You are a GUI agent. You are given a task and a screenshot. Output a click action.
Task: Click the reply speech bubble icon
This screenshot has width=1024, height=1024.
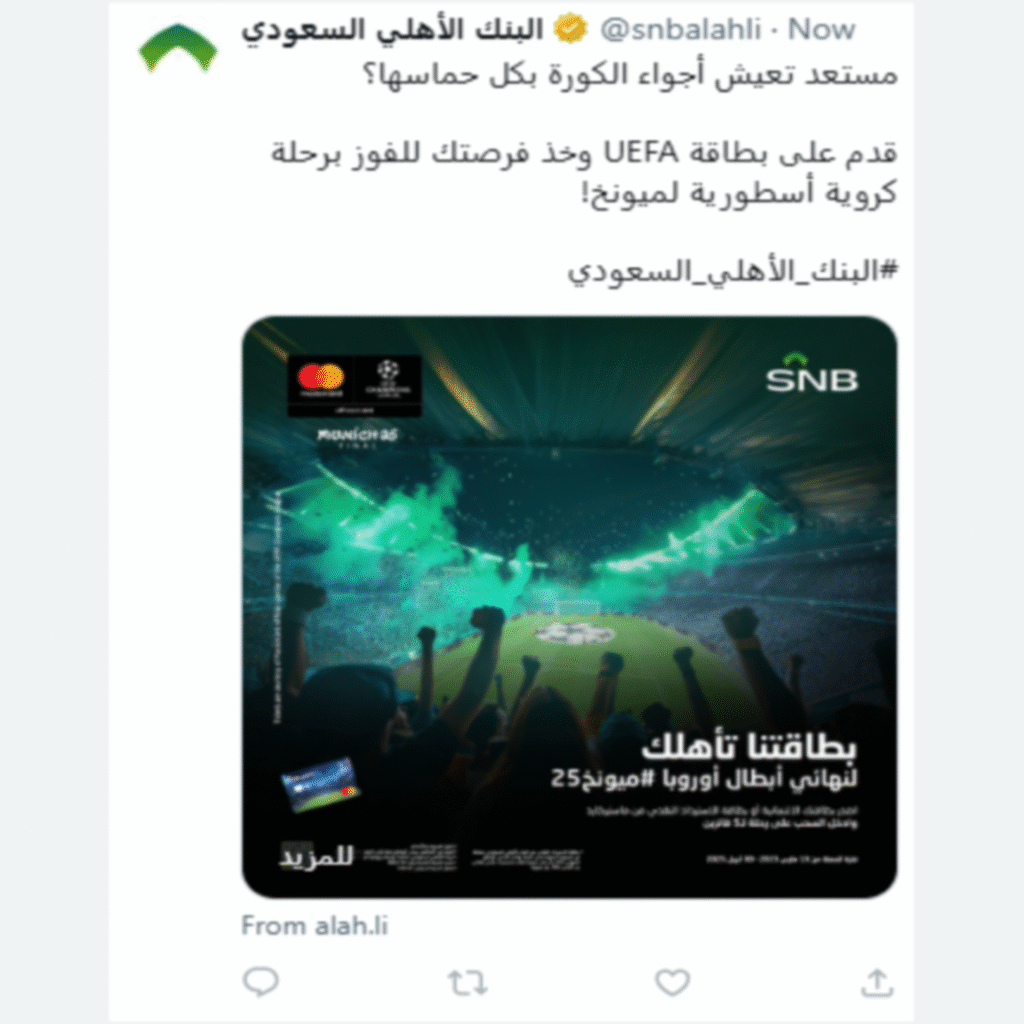point(261,982)
